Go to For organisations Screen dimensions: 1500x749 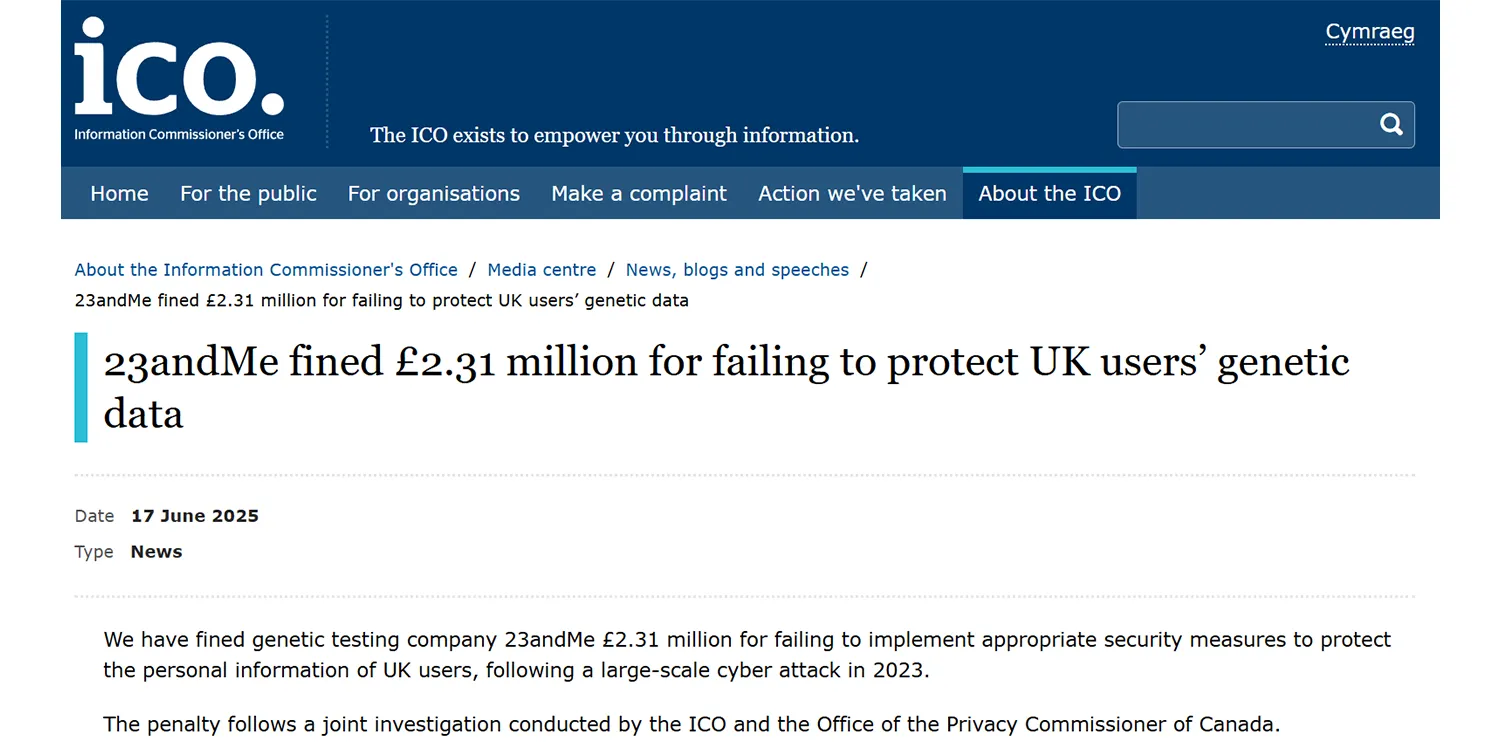point(434,194)
